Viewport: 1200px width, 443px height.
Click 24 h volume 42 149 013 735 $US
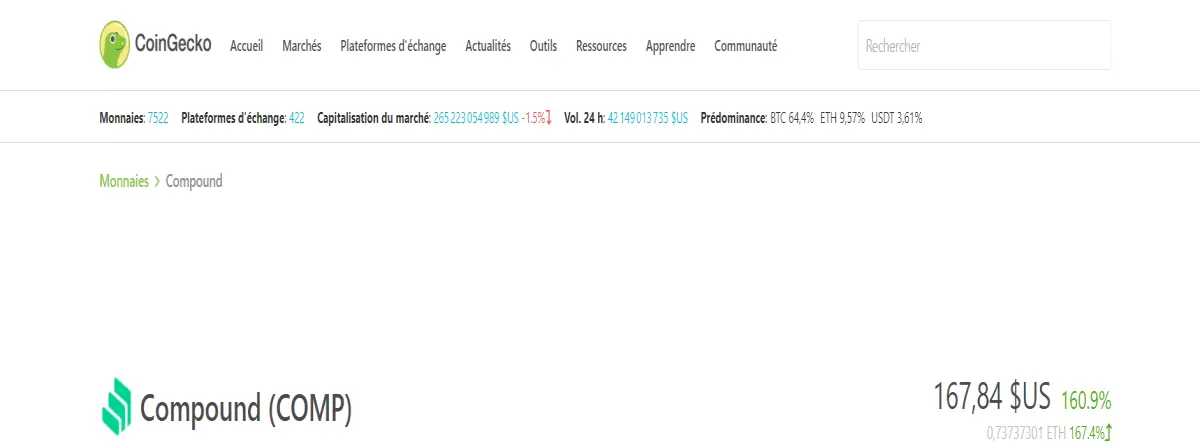point(648,118)
